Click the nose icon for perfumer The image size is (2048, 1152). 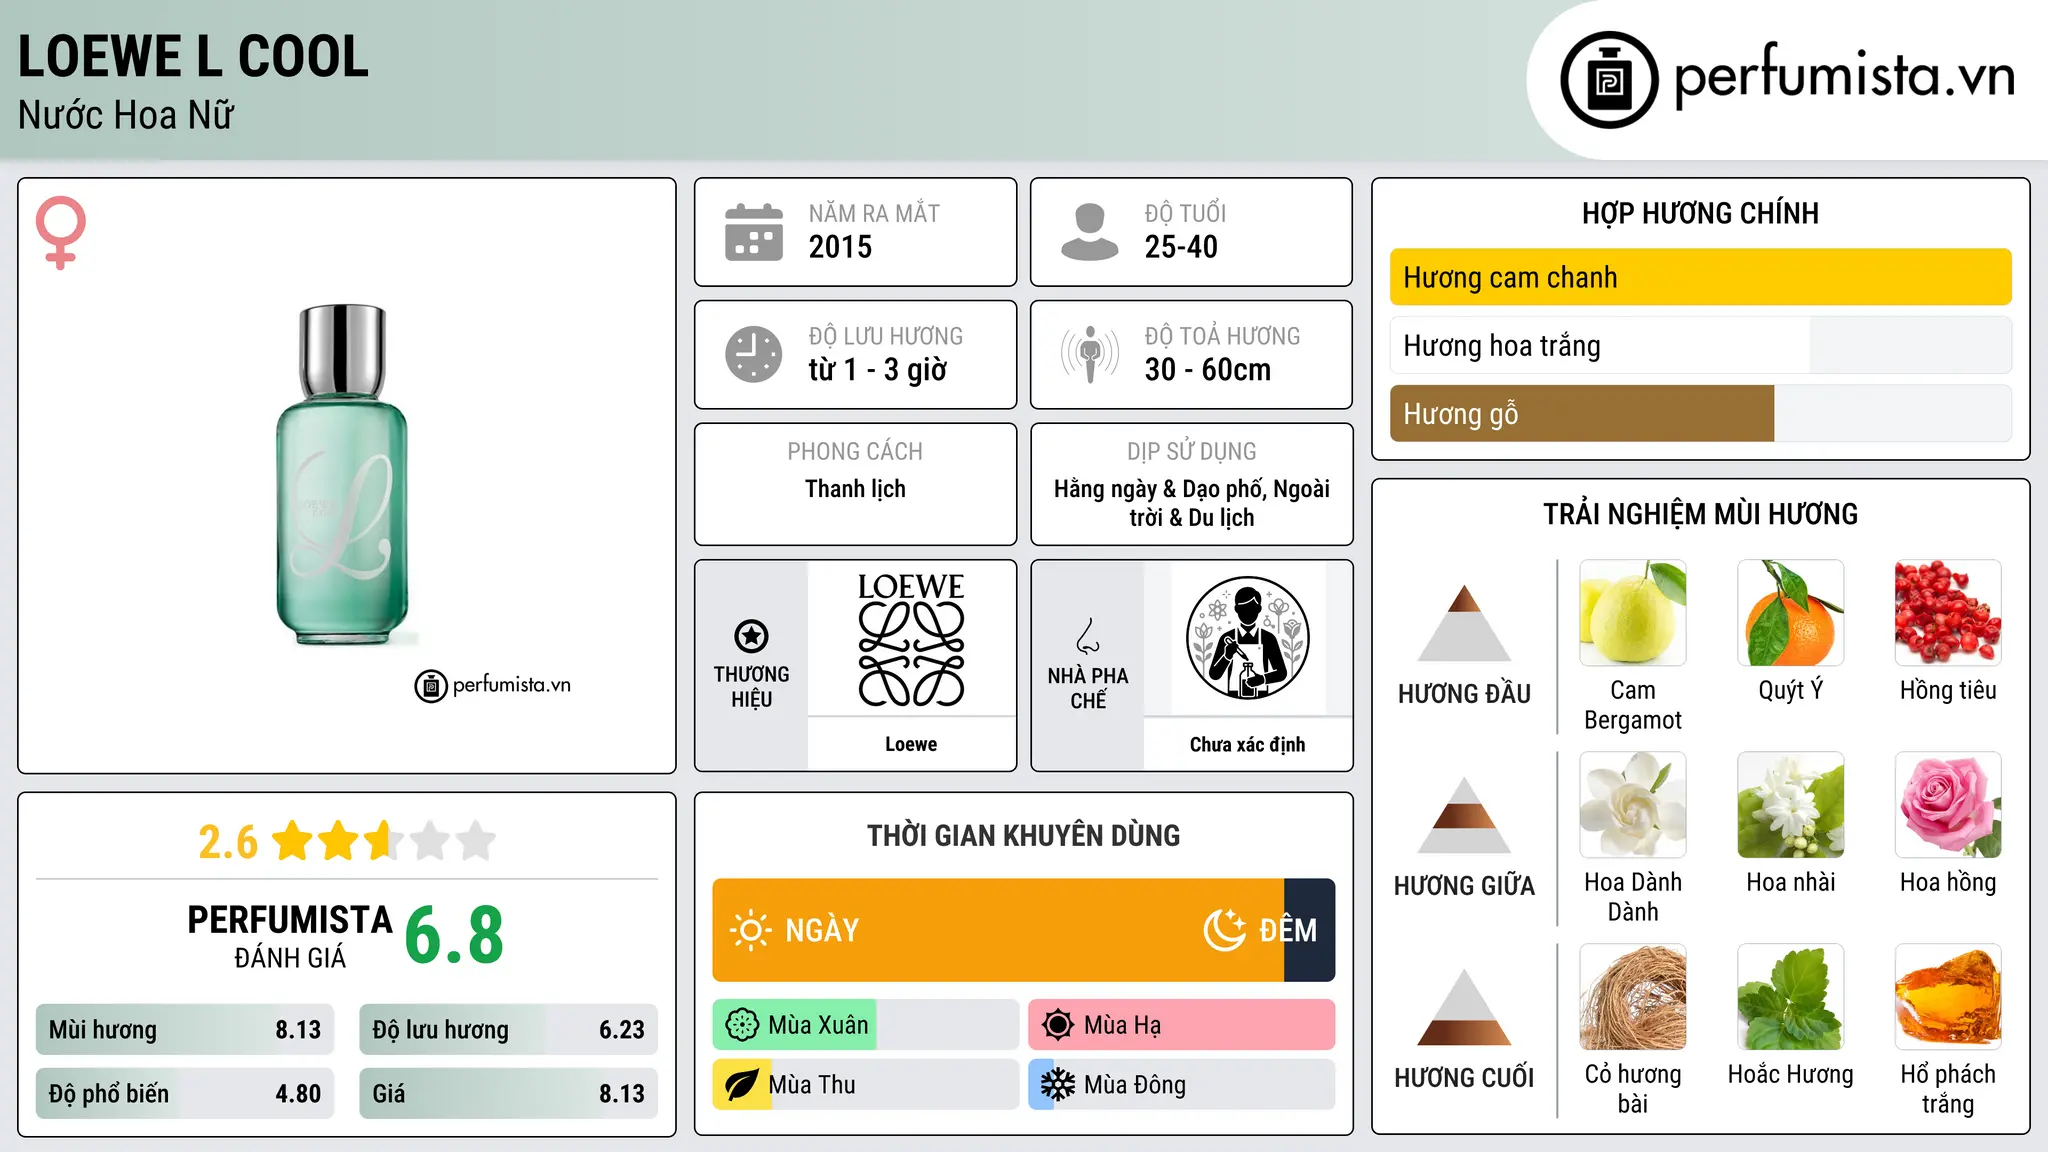[1088, 636]
